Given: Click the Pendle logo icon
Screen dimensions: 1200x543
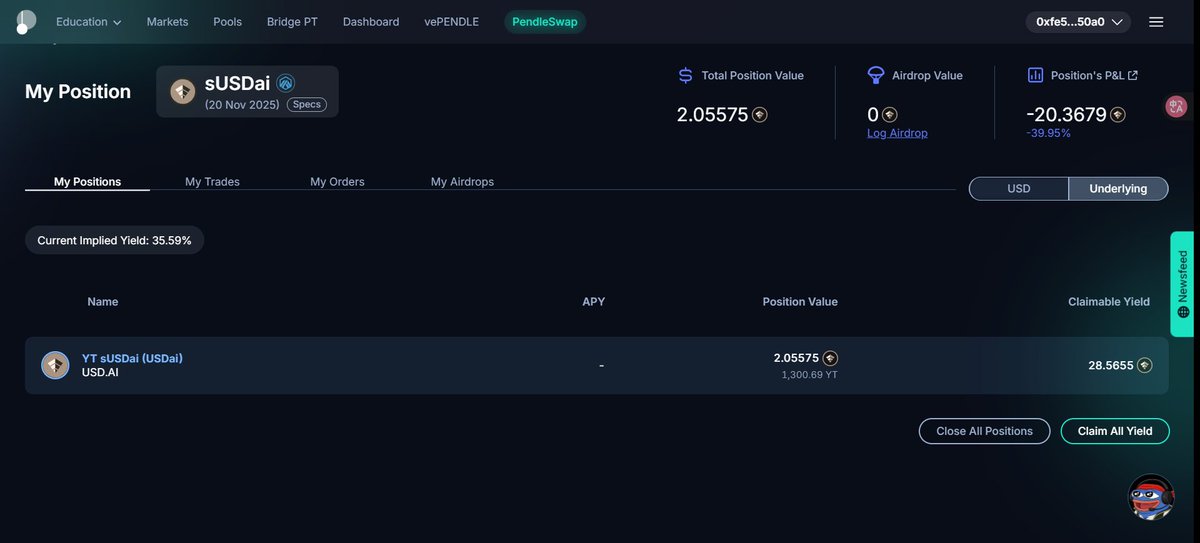Looking at the screenshot, I should 26,21.
